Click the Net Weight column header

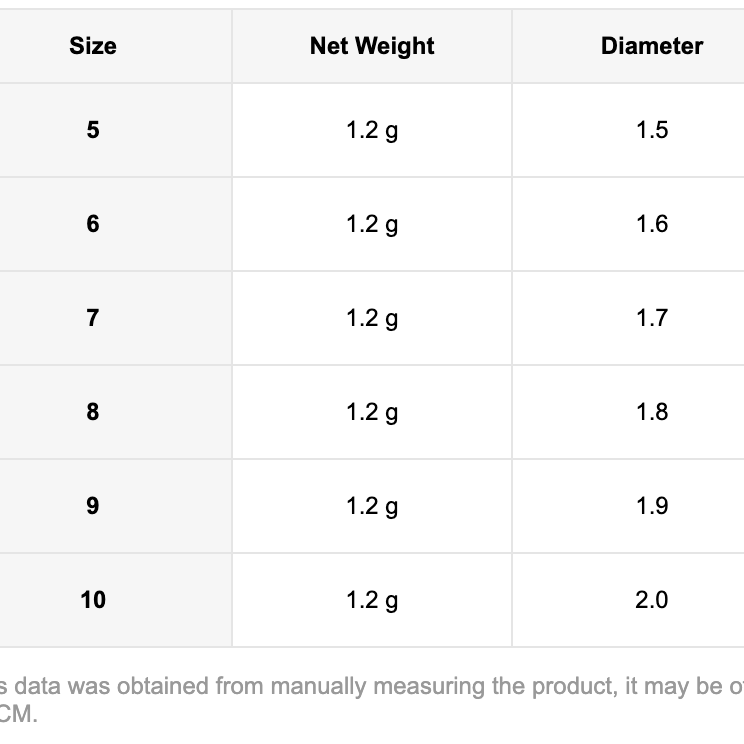[x=372, y=46]
